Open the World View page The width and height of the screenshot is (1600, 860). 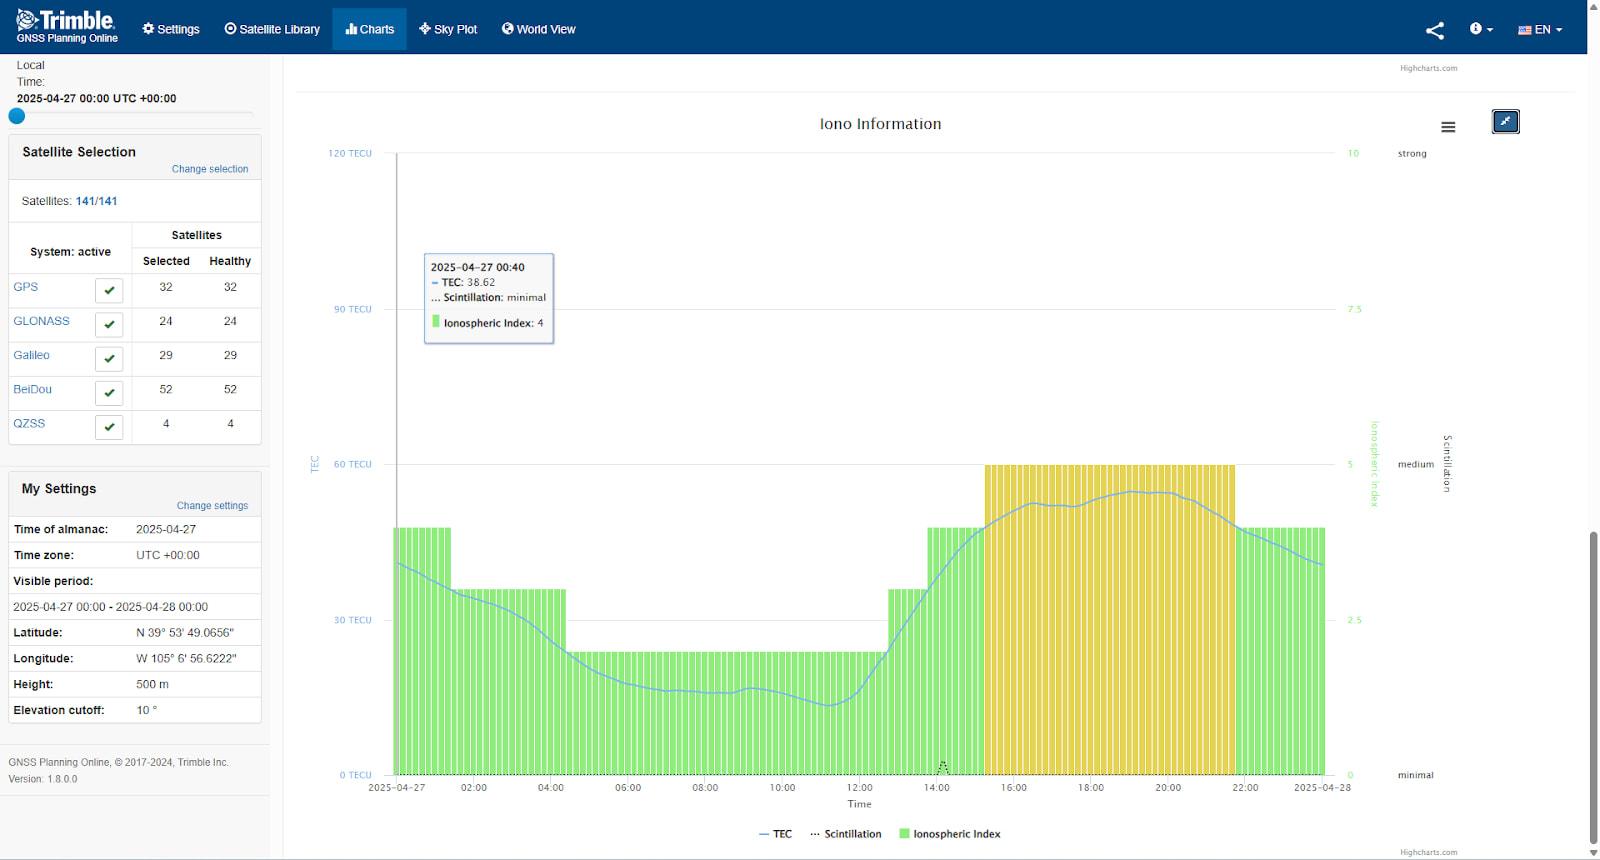pyautogui.click(x=538, y=29)
